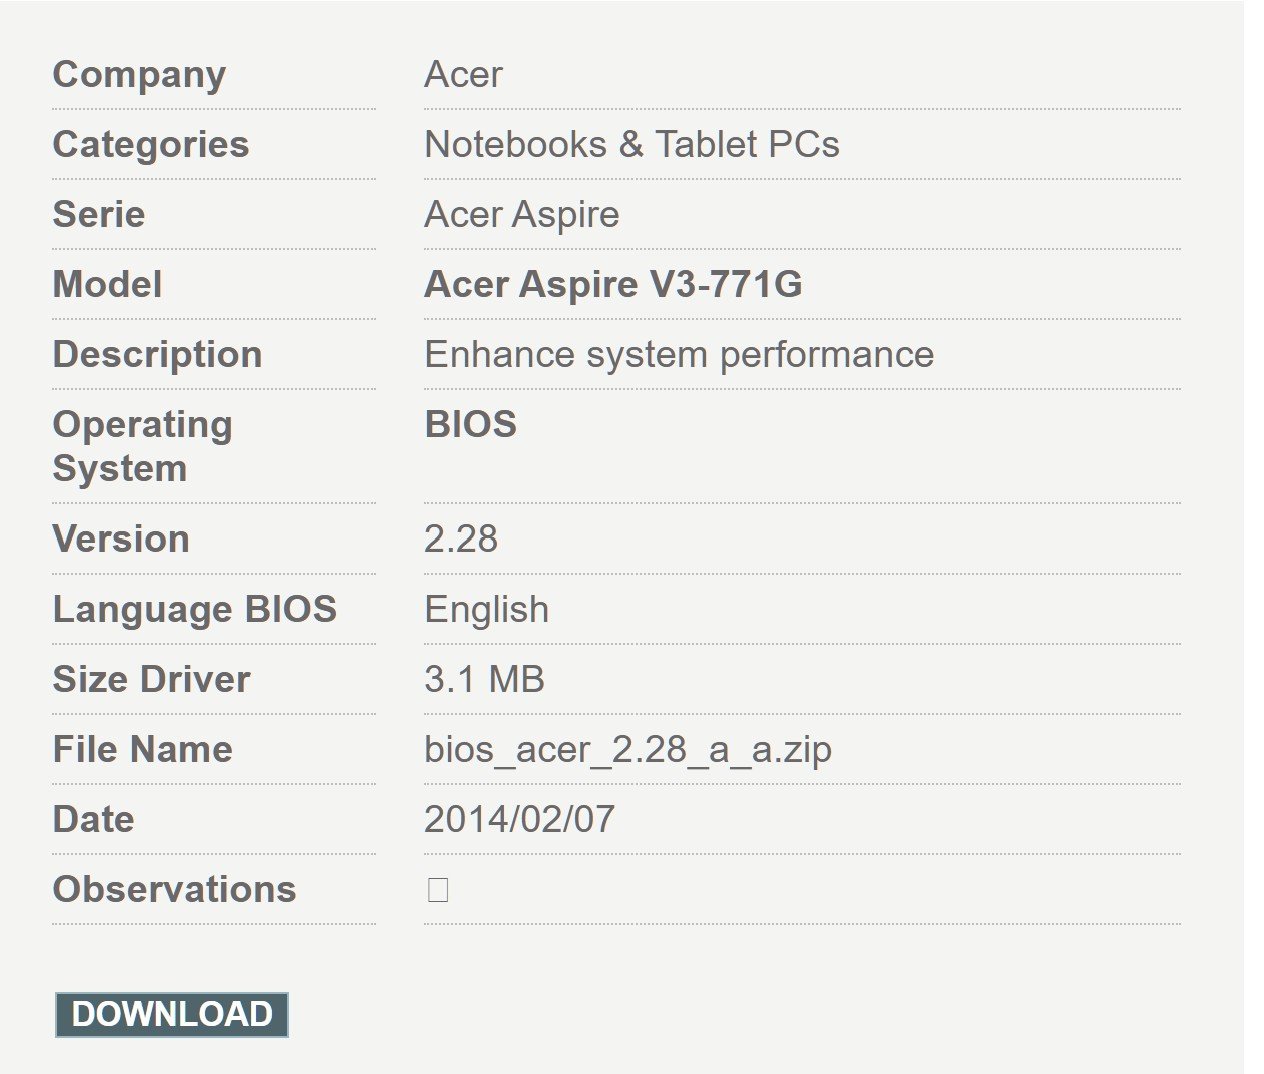1264x1074 pixels.
Task: Click the version number 2.28
Action: point(460,539)
